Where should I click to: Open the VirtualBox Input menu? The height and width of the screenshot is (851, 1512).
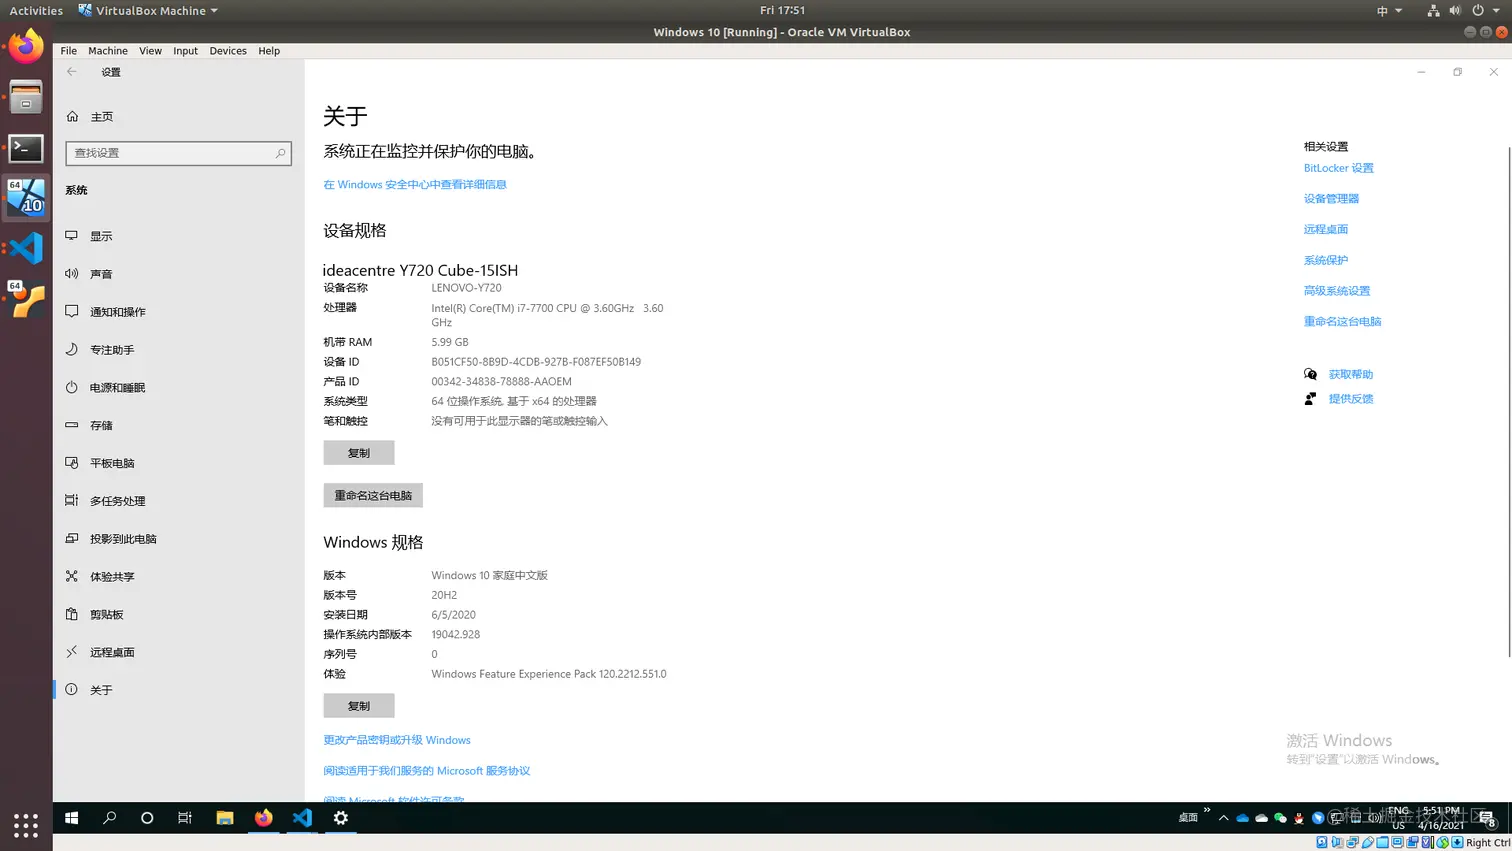pyautogui.click(x=185, y=51)
